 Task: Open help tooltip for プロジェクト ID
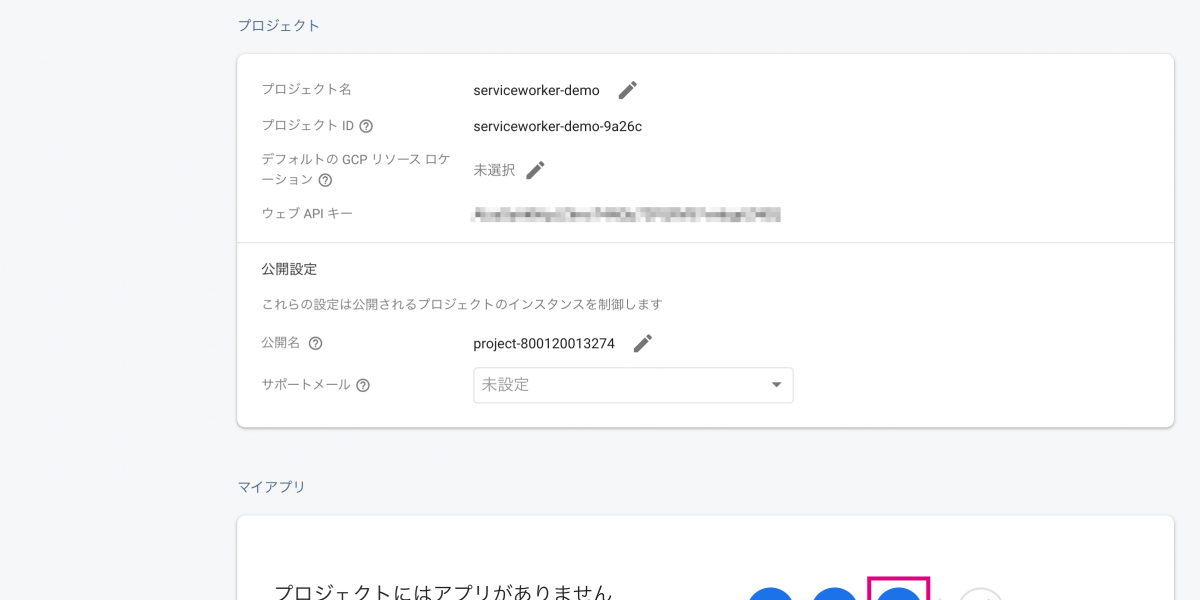(366, 126)
